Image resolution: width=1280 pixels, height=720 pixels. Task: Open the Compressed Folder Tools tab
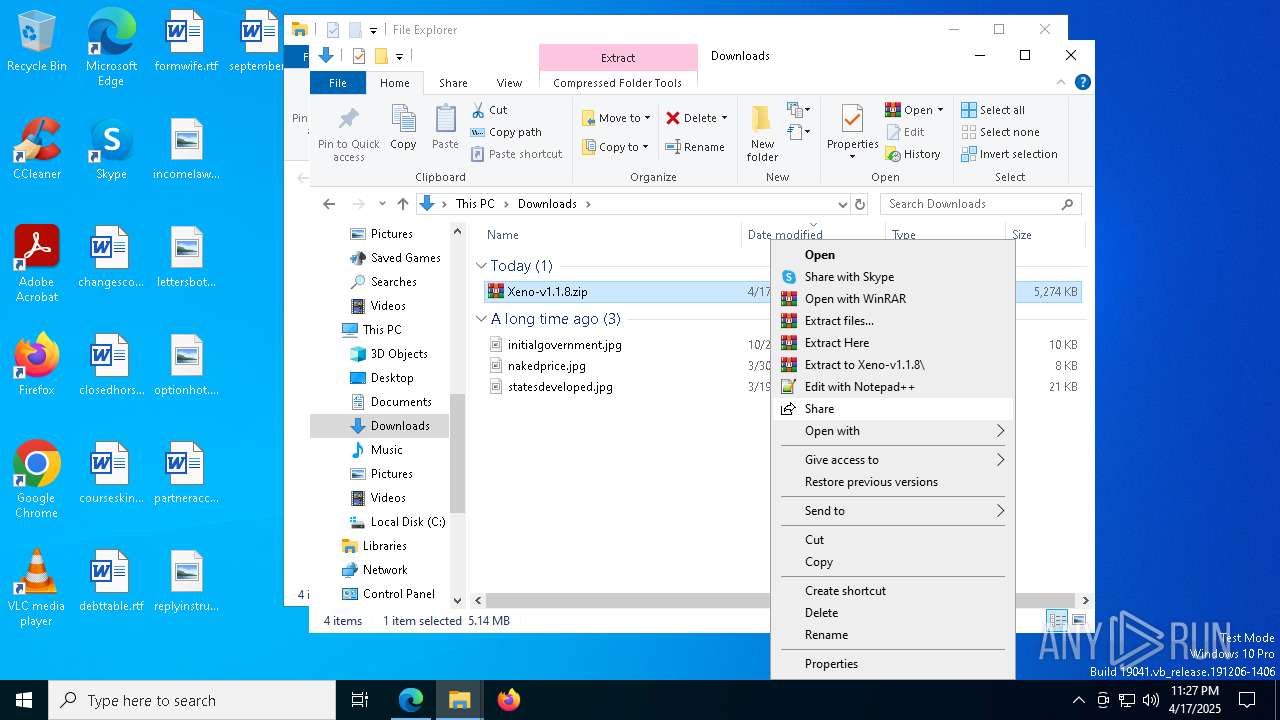pyautogui.click(x=617, y=83)
